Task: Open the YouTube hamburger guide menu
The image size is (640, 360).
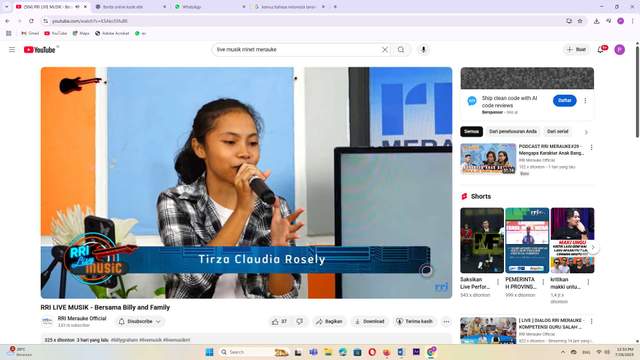Action: (12, 50)
